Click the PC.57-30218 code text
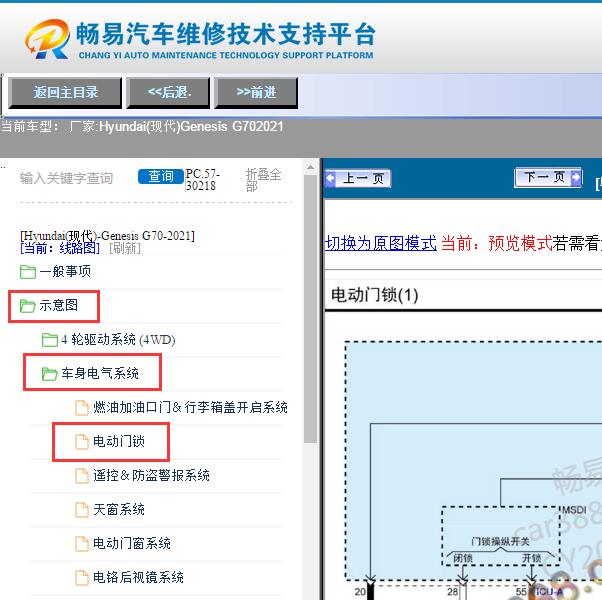This screenshot has width=602, height=600. (x=202, y=180)
